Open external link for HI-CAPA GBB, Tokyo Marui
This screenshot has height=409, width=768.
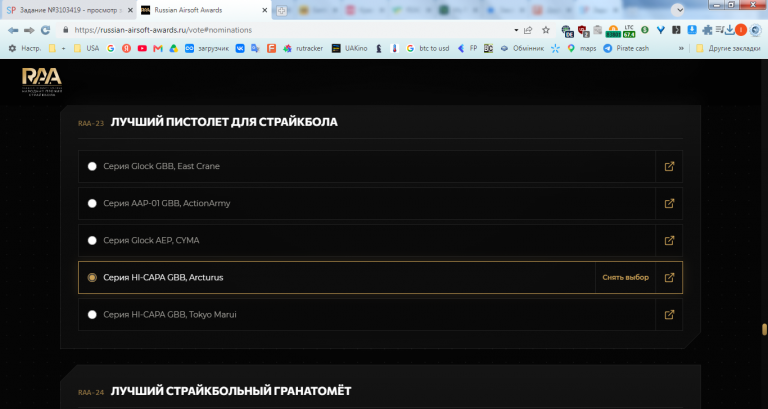669,314
